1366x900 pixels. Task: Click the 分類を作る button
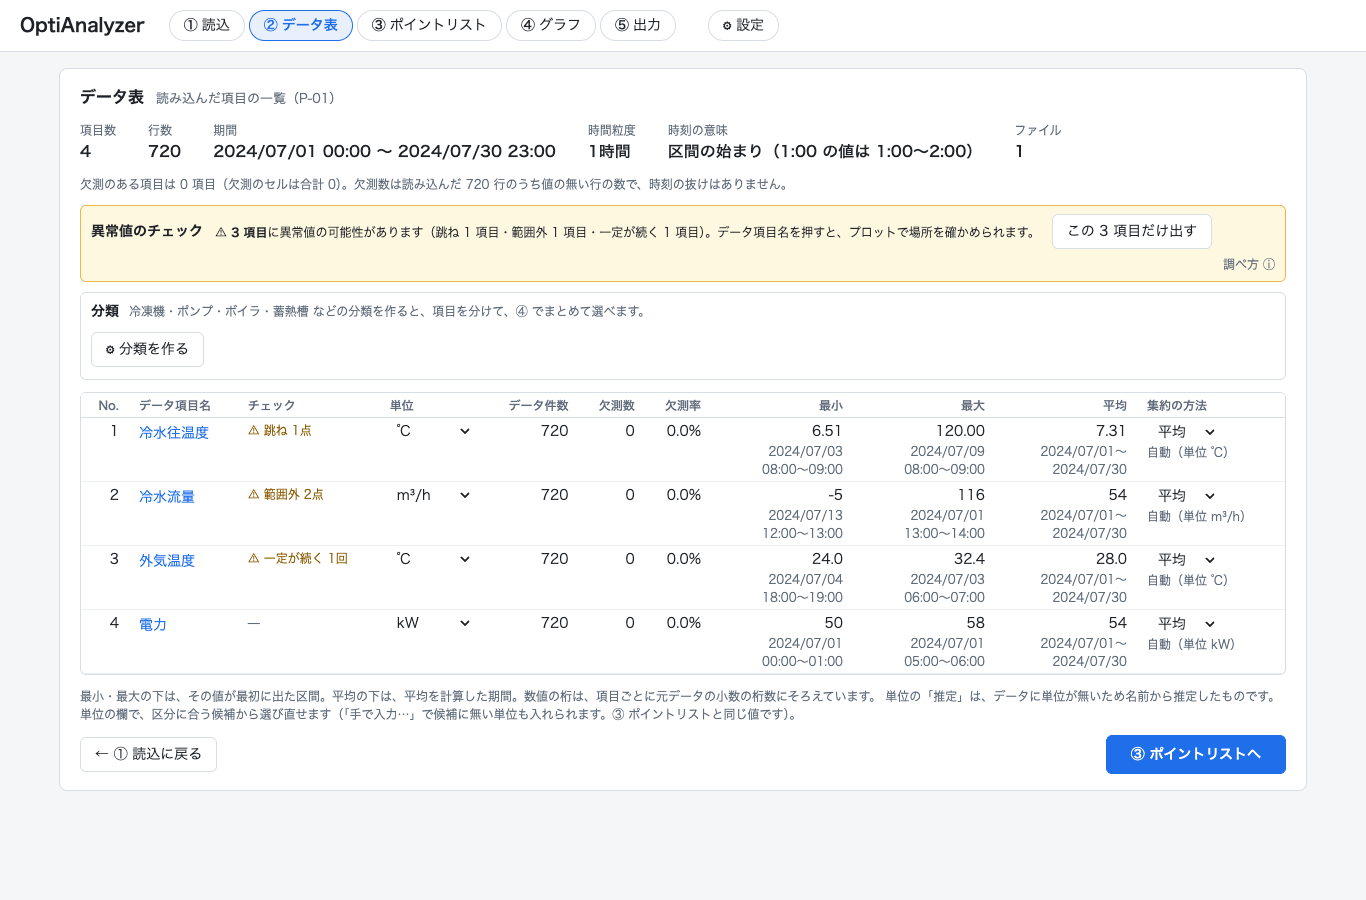click(x=147, y=349)
